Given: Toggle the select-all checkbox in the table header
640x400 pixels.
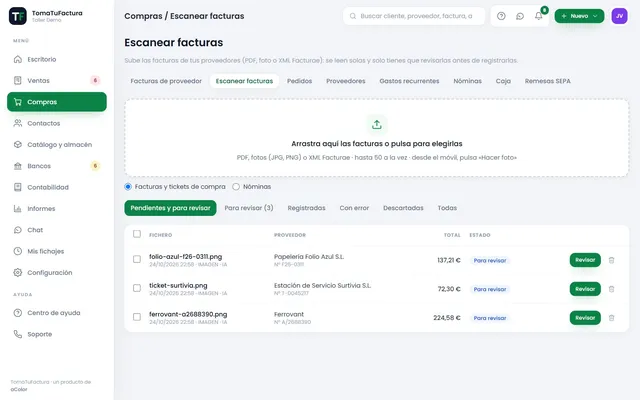Looking at the screenshot, I should pyautogui.click(x=137, y=234).
